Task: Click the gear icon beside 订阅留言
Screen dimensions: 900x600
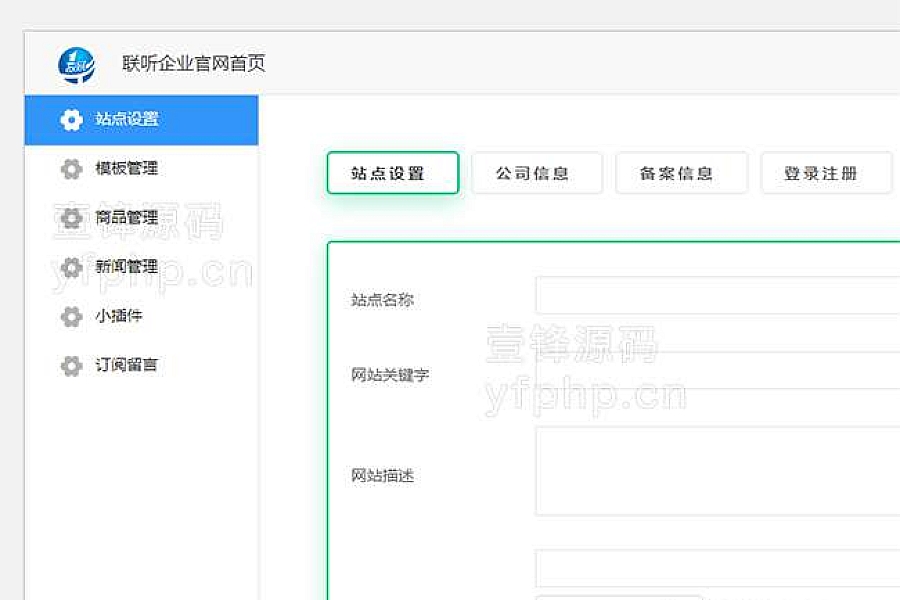Action: pos(71,366)
